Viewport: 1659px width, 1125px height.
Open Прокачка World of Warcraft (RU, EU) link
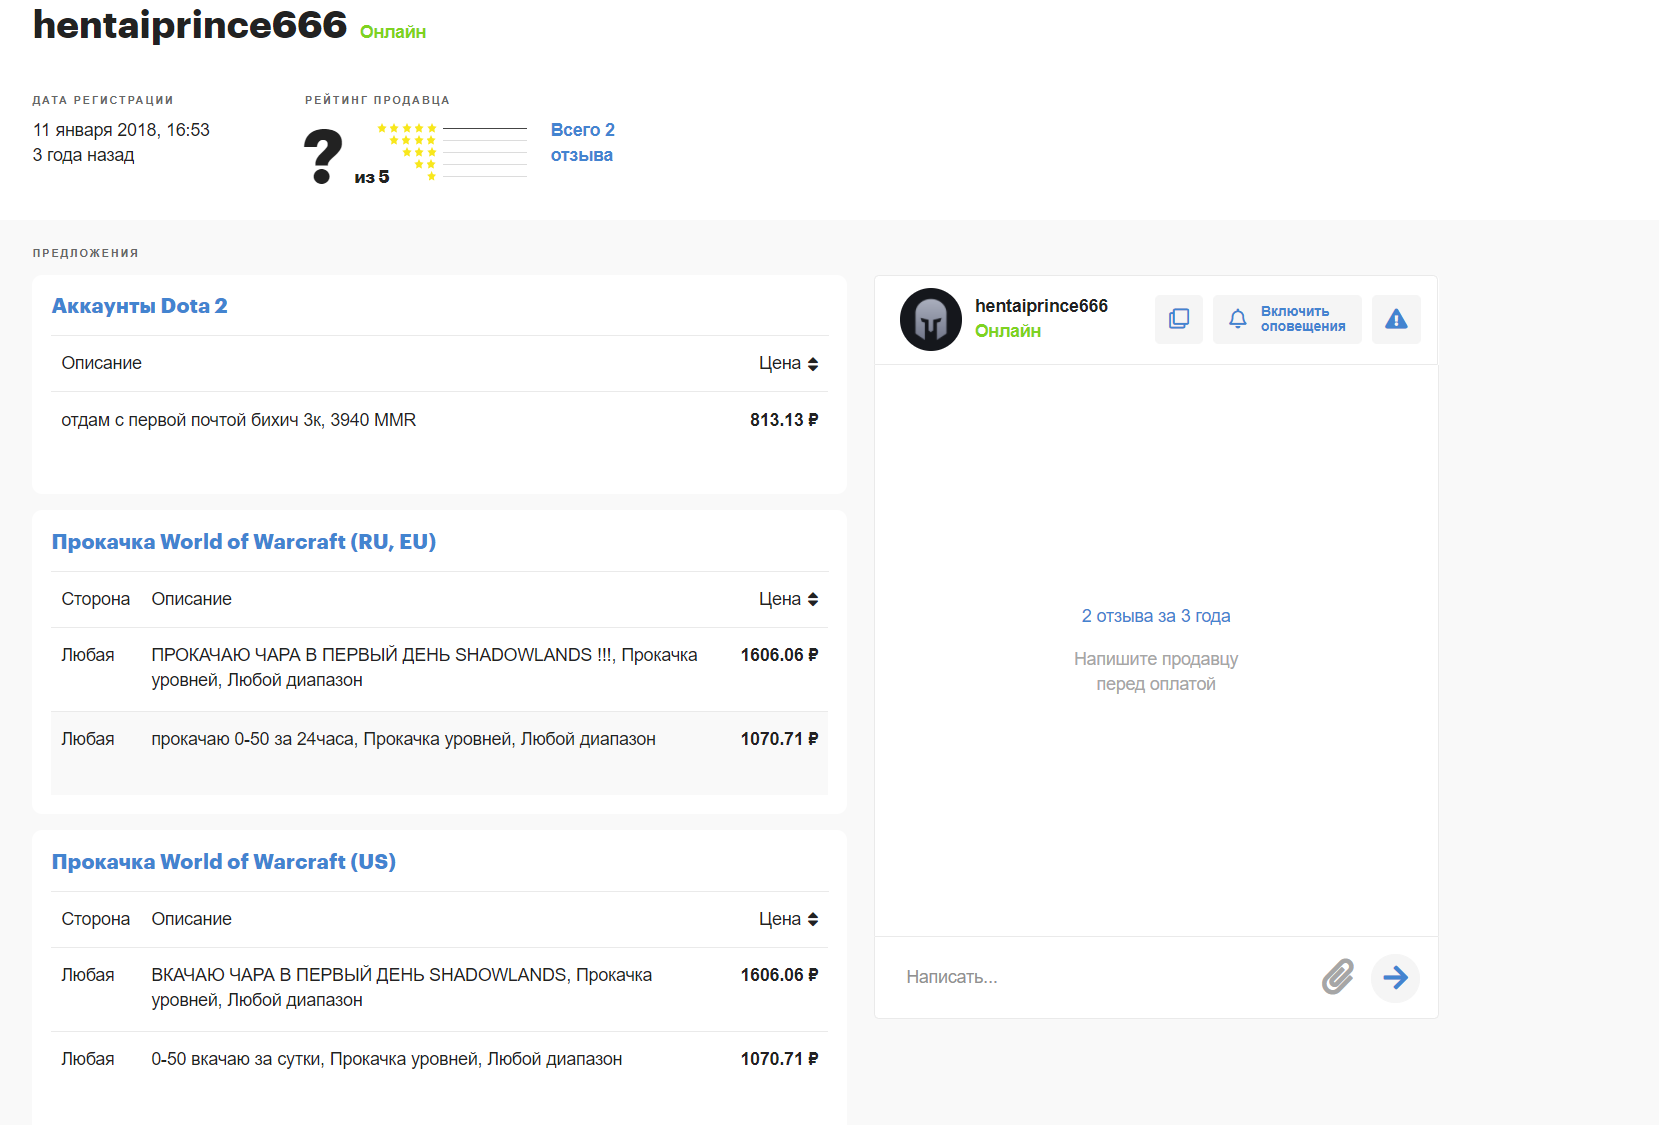(244, 542)
